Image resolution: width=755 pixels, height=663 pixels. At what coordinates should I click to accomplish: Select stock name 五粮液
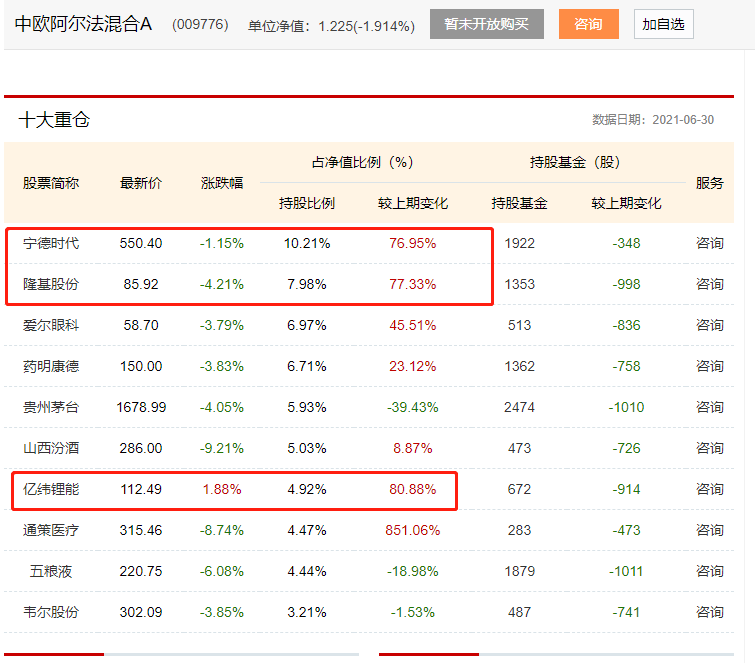[51, 571]
